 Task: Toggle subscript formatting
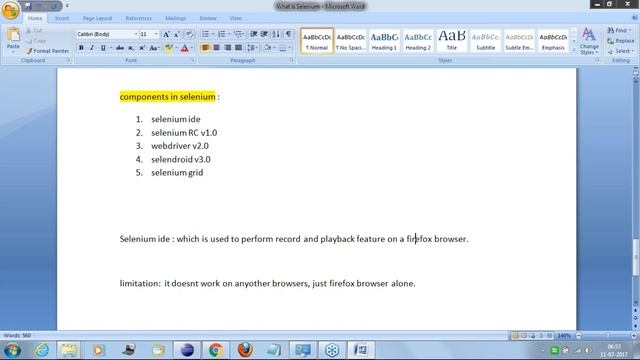click(x=131, y=48)
